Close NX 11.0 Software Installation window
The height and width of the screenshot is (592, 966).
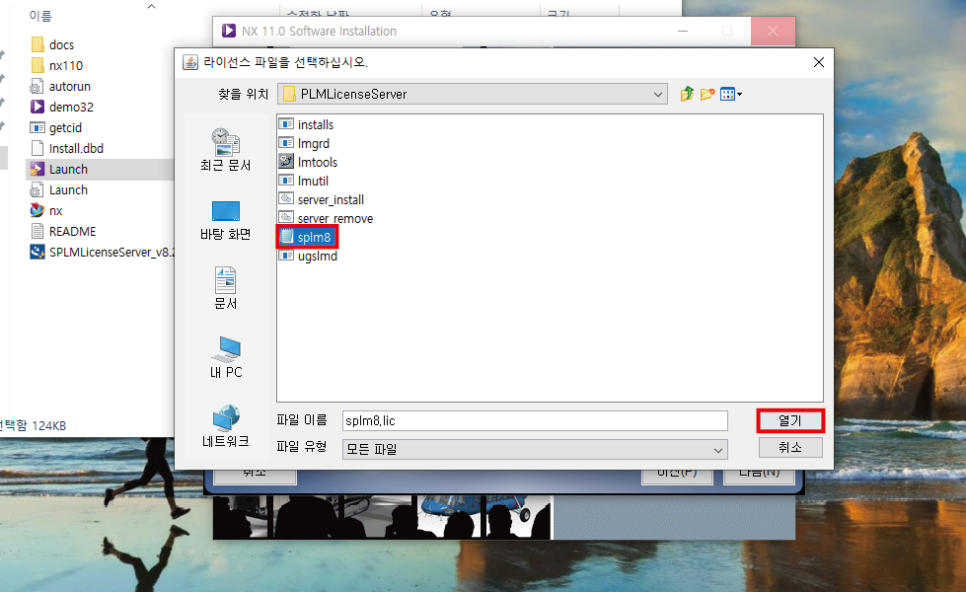click(x=773, y=31)
